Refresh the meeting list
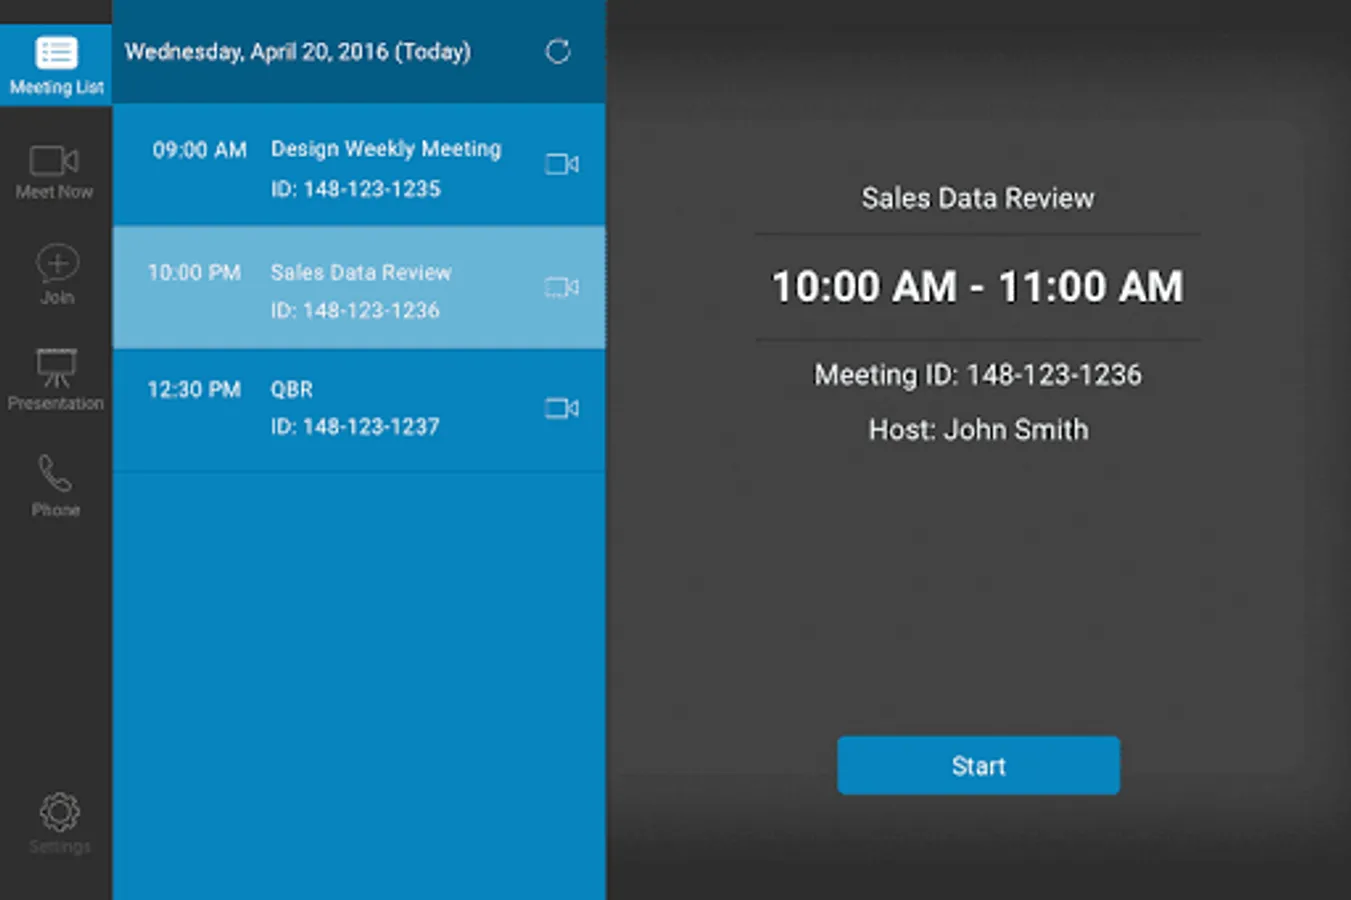1351x900 pixels. coord(558,51)
